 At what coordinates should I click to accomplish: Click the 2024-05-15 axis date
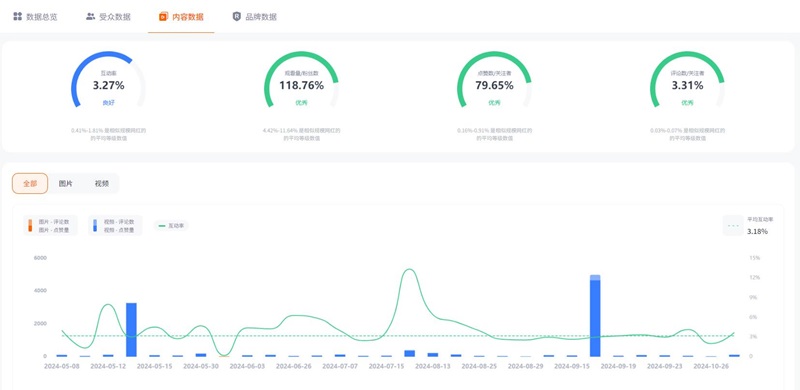[x=155, y=366]
